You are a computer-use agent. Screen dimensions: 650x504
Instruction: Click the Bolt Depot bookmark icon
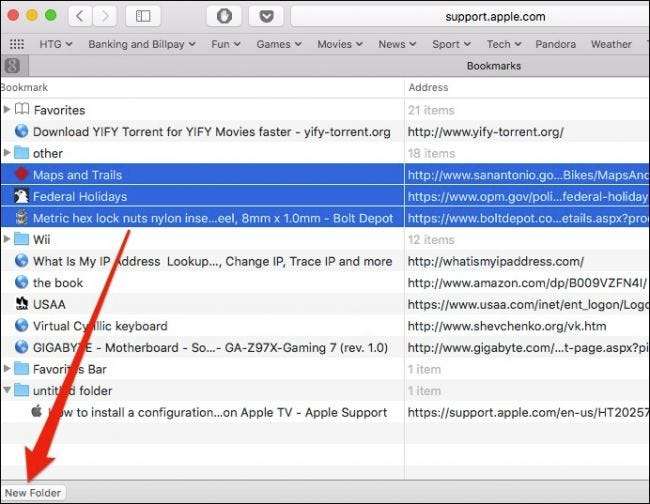21,217
